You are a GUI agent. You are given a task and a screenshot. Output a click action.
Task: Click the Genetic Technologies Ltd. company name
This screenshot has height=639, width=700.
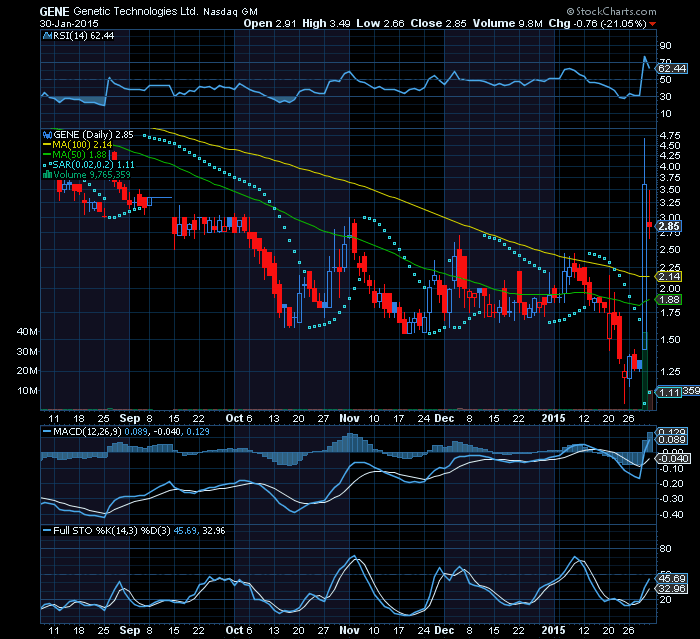tap(136, 12)
